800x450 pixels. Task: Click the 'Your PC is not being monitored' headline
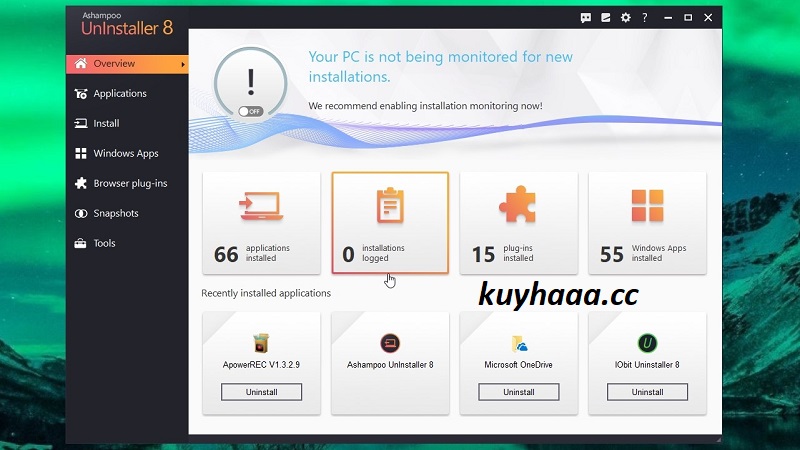(x=440, y=66)
